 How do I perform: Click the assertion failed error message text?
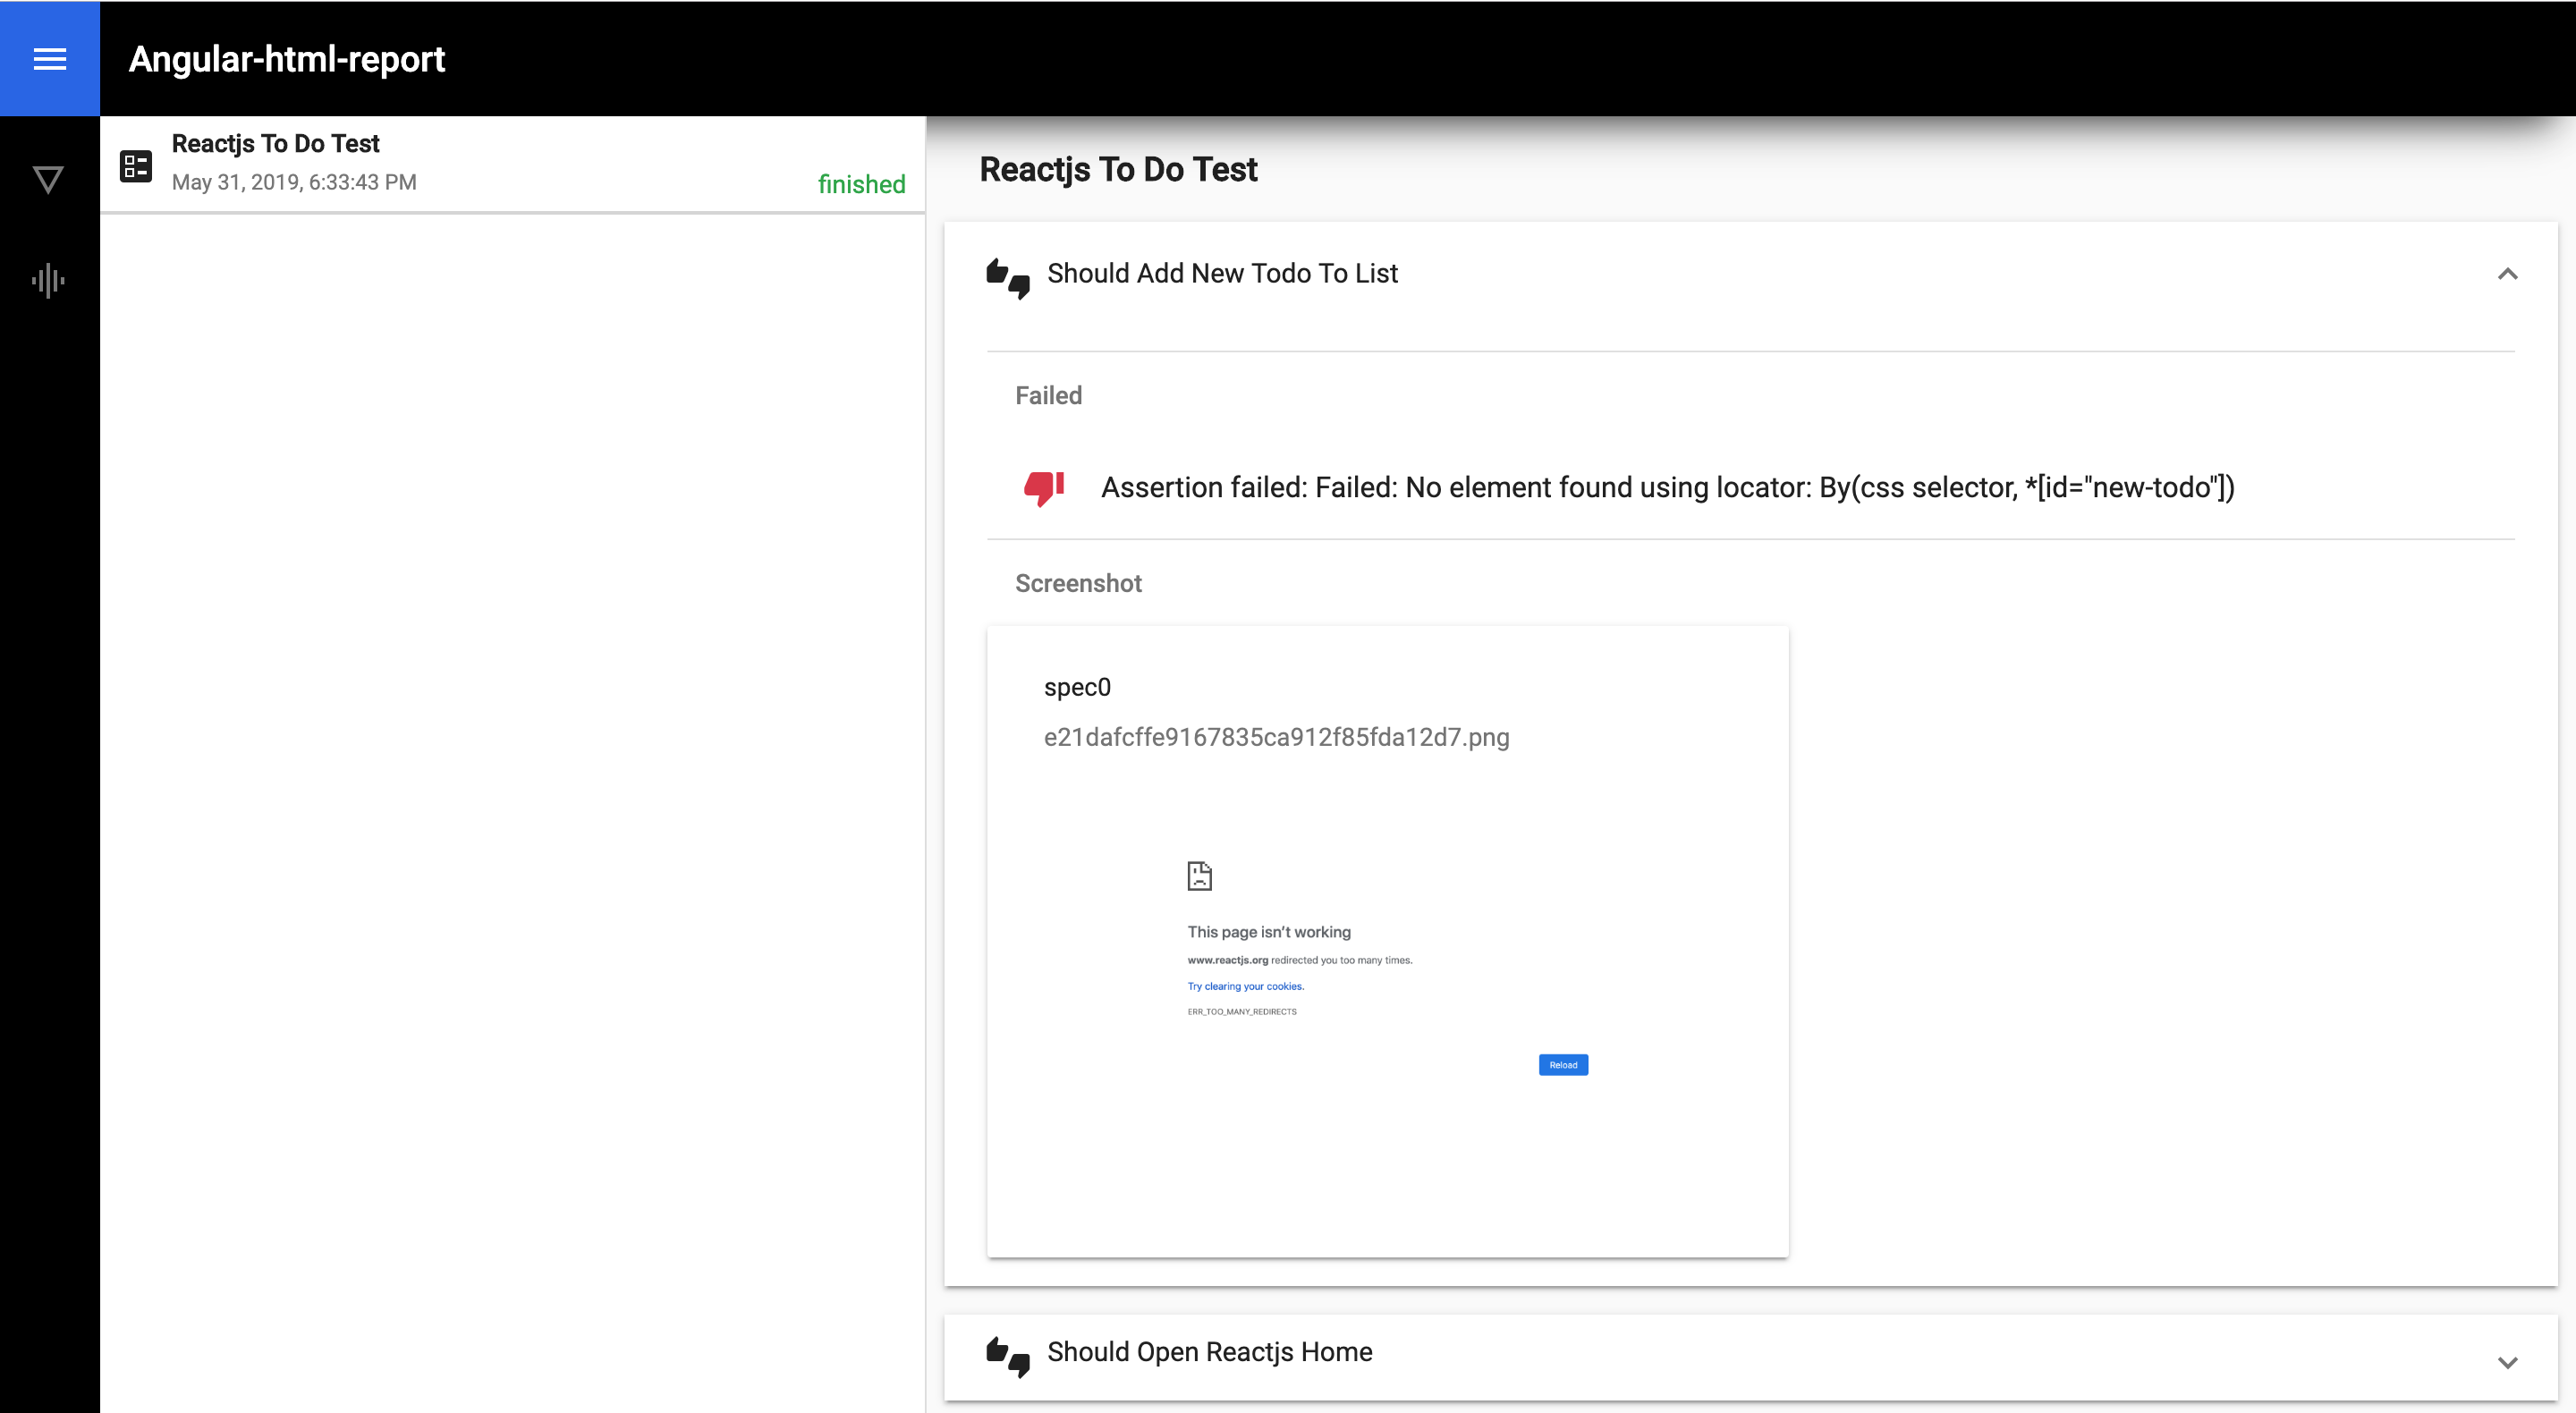tap(1667, 488)
